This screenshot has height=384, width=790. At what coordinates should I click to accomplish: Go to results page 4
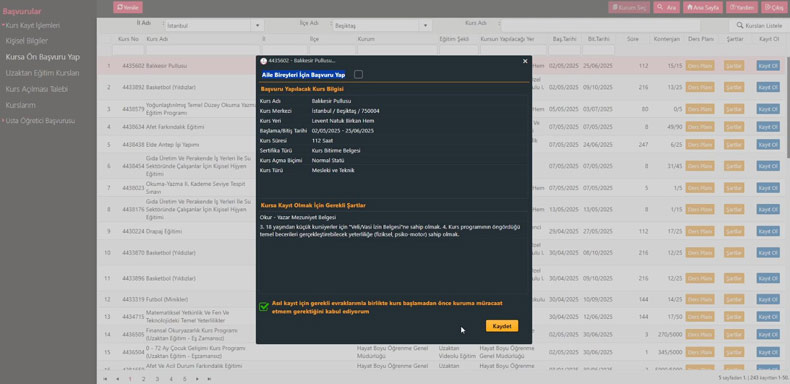point(171,378)
